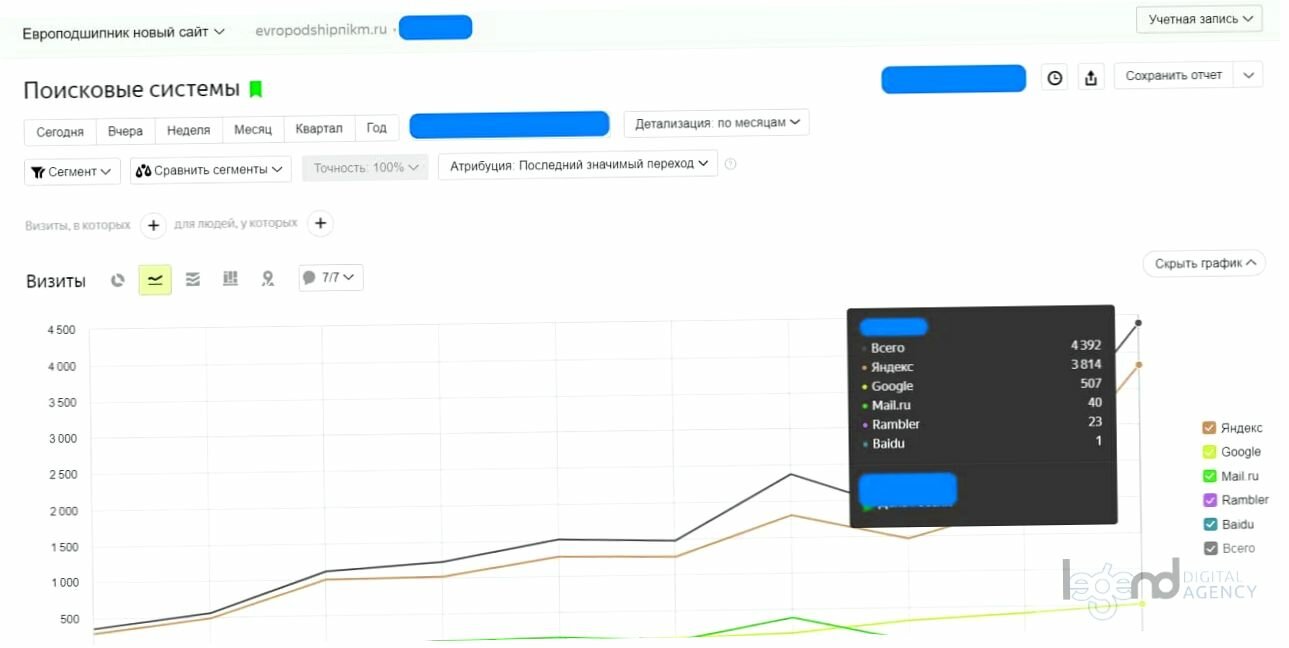This screenshot has width=1289, height=648.
Task: Open the Учетная запись dropdown
Action: click(x=1199, y=19)
